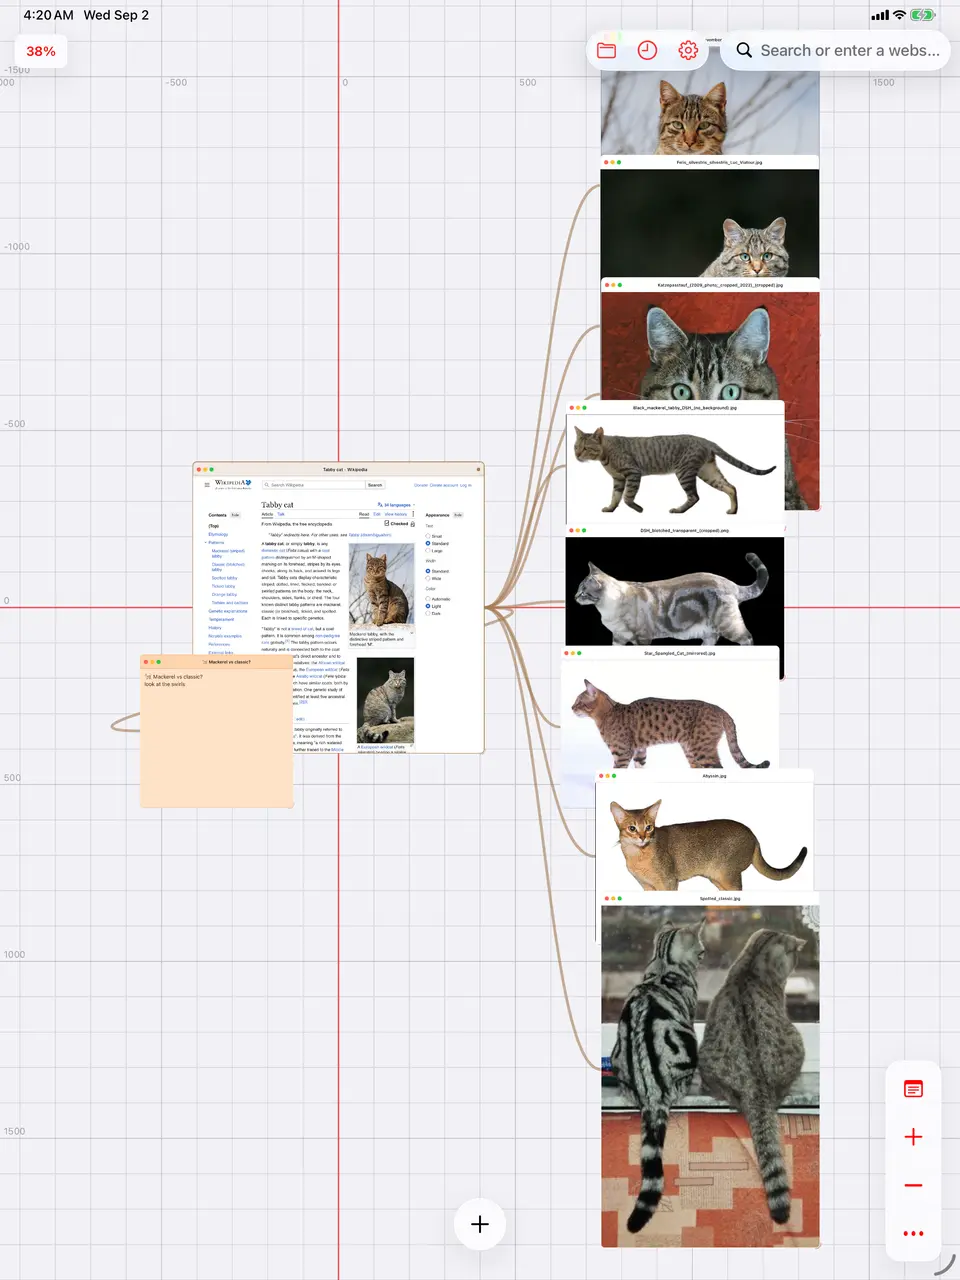Select the Abyssin.jpg window title
960x1280 pixels.
pos(714,776)
